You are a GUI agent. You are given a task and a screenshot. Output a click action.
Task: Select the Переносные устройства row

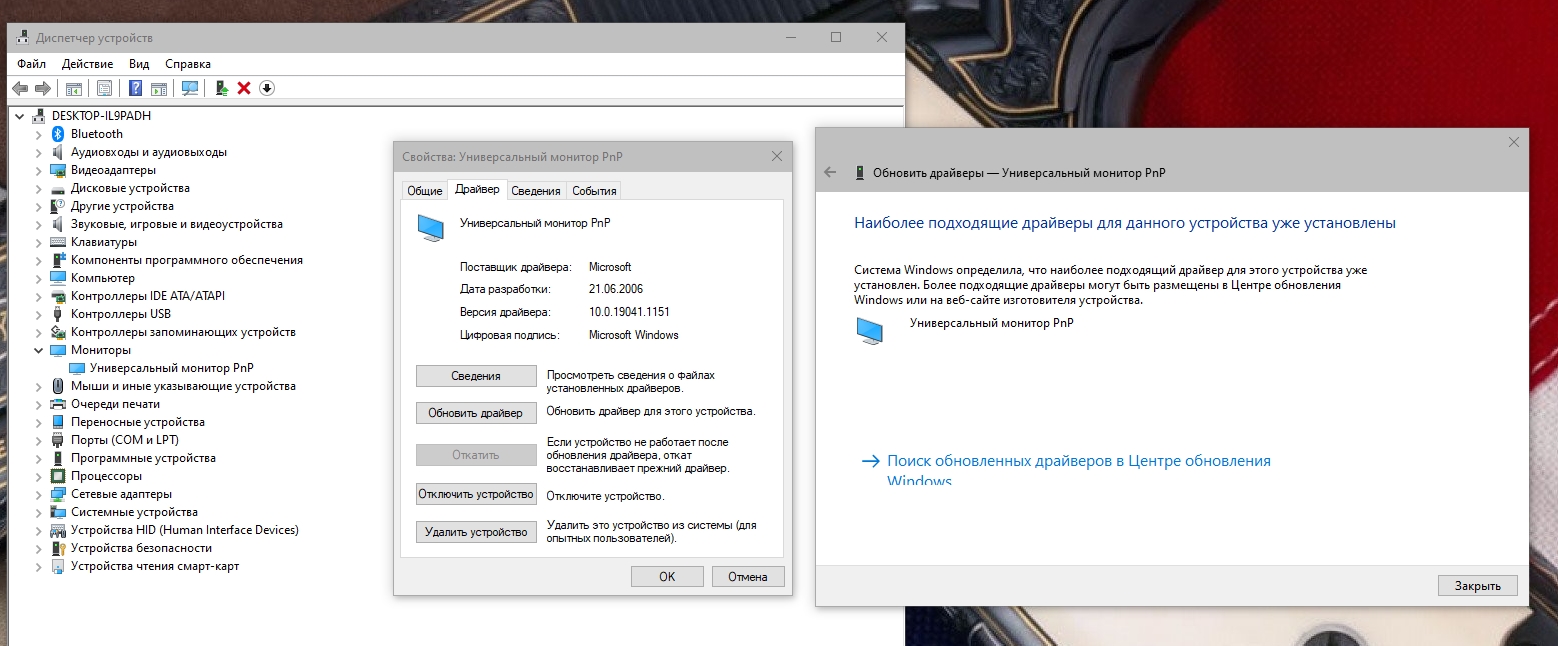(x=137, y=422)
